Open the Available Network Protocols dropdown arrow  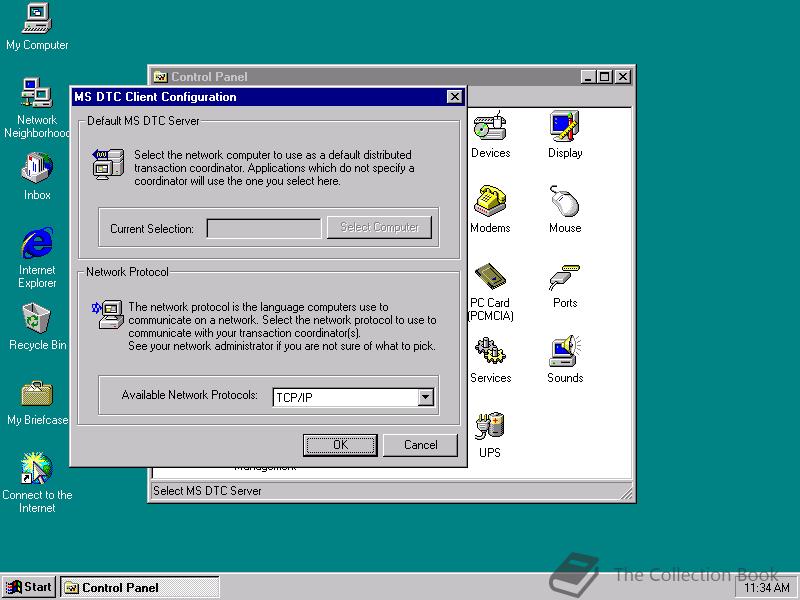pos(426,397)
